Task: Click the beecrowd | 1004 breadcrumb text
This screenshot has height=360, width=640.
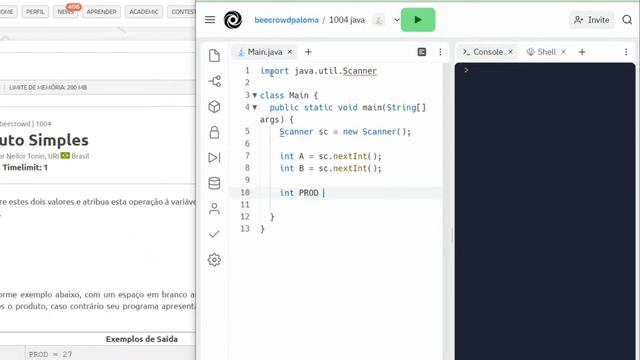Action: (x=25, y=124)
